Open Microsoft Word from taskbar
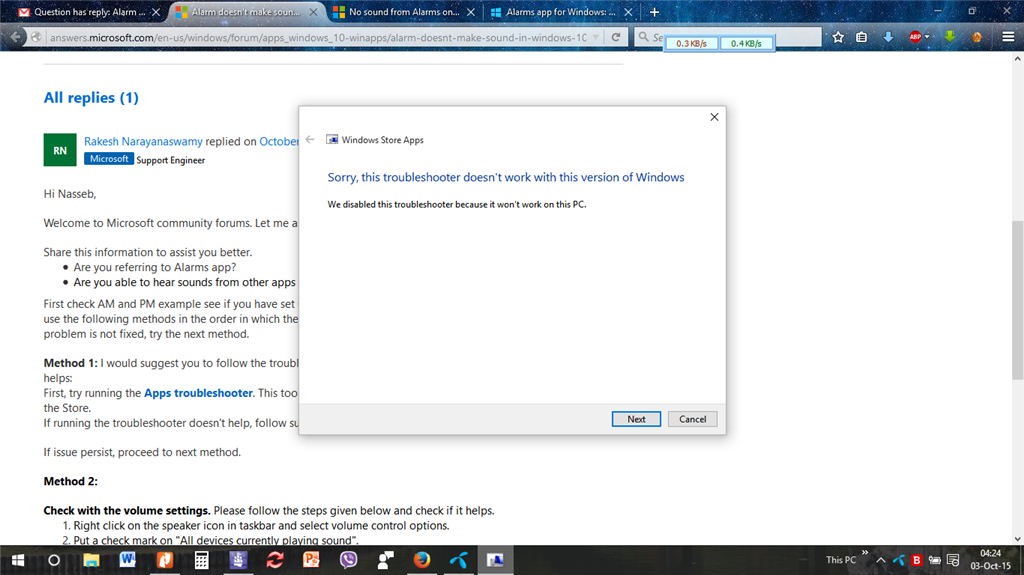This screenshot has height=575, width=1024. pyautogui.click(x=127, y=560)
